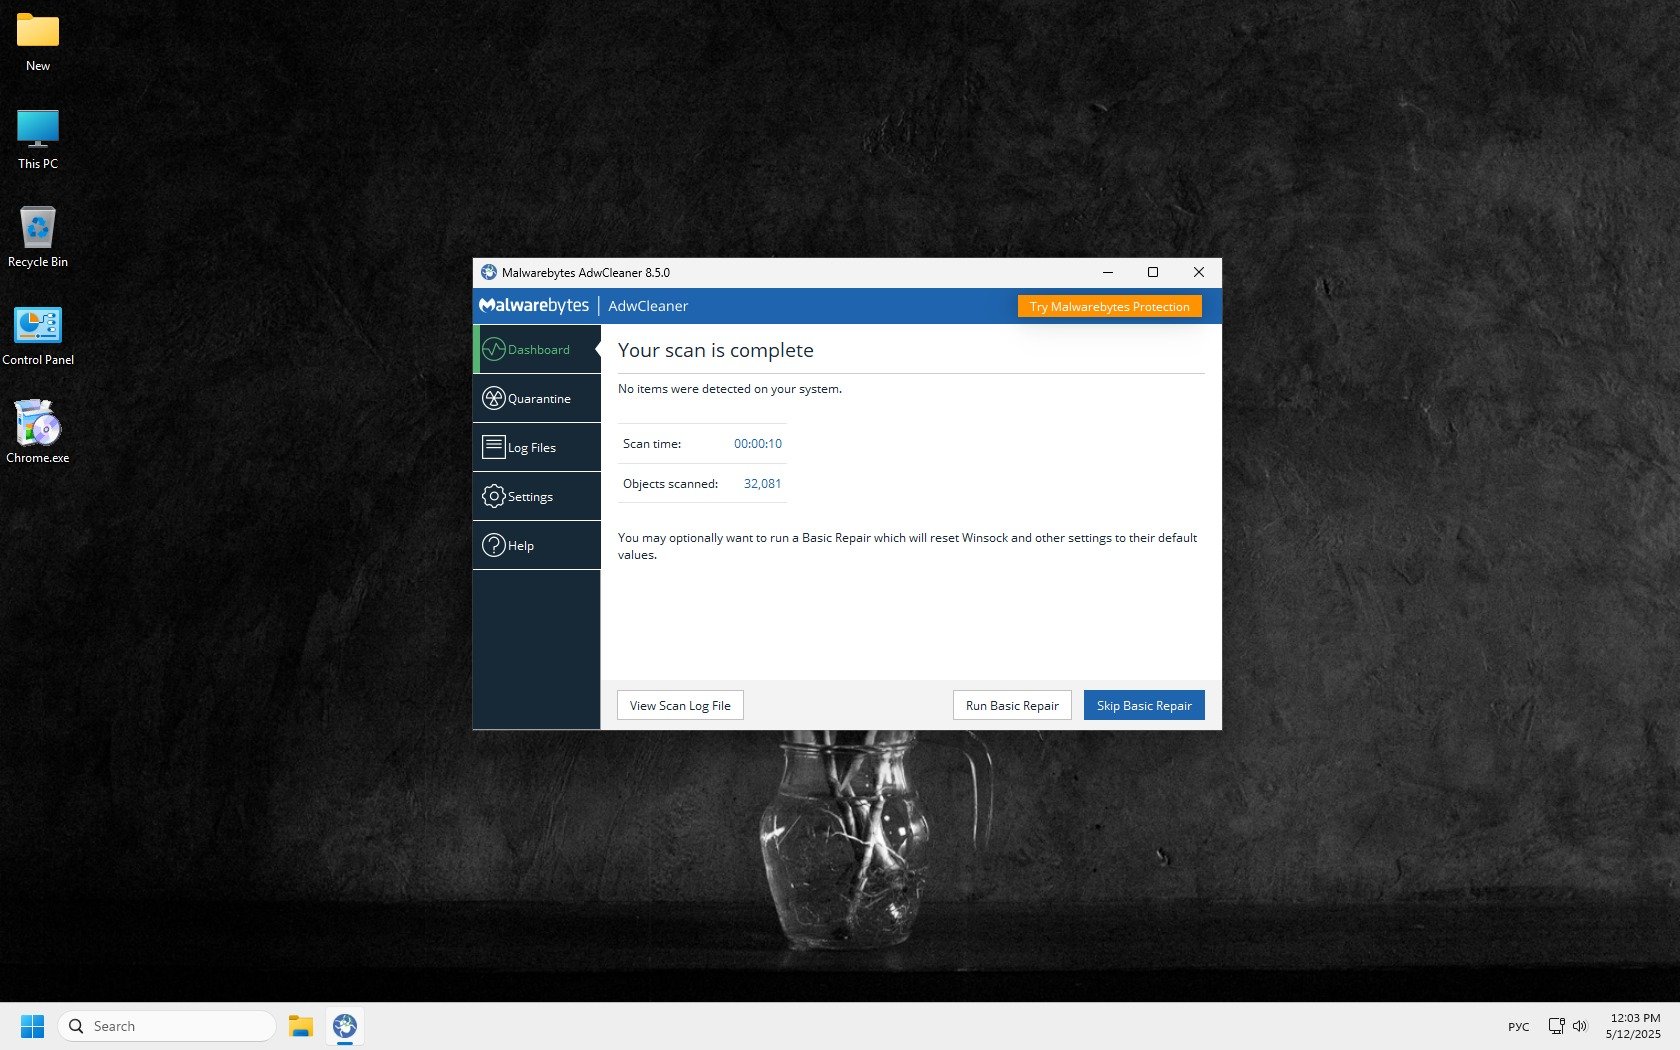The height and width of the screenshot is (1050, 1680).
Task: Click the Skip Basic Repair button
Action: click(1144, 705)
